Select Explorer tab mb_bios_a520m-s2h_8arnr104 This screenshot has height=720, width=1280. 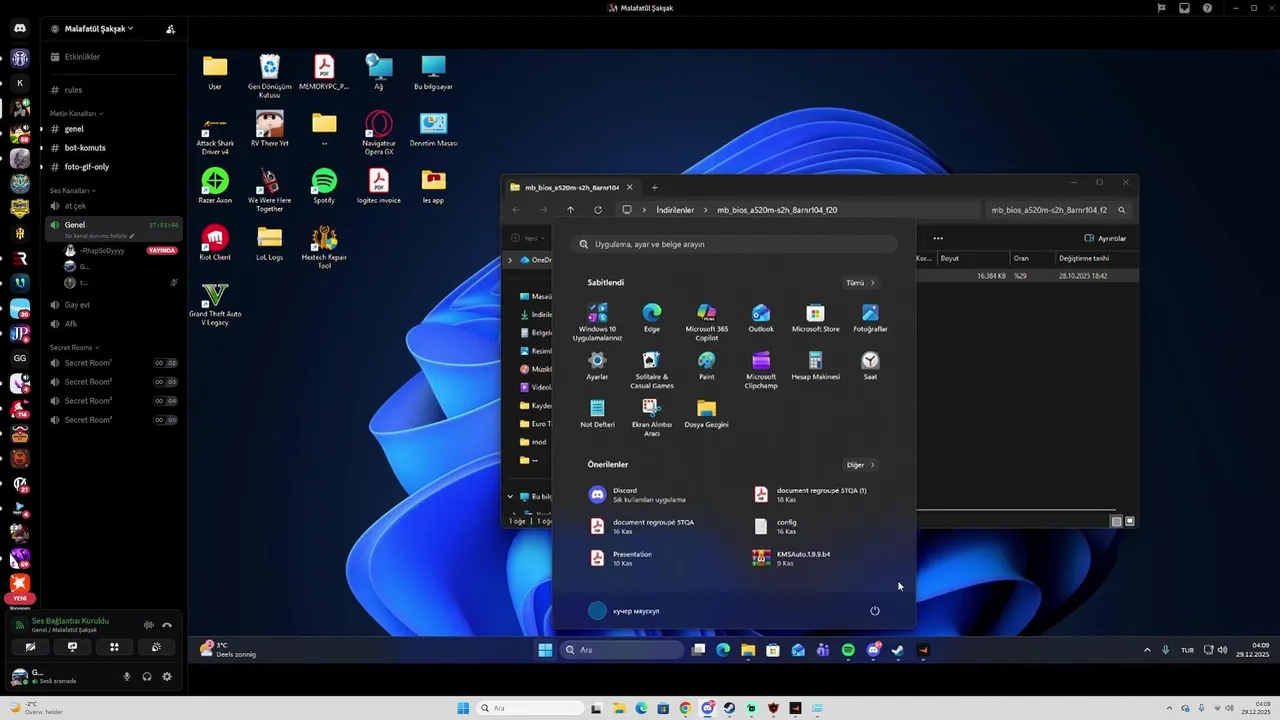[572, 187]
